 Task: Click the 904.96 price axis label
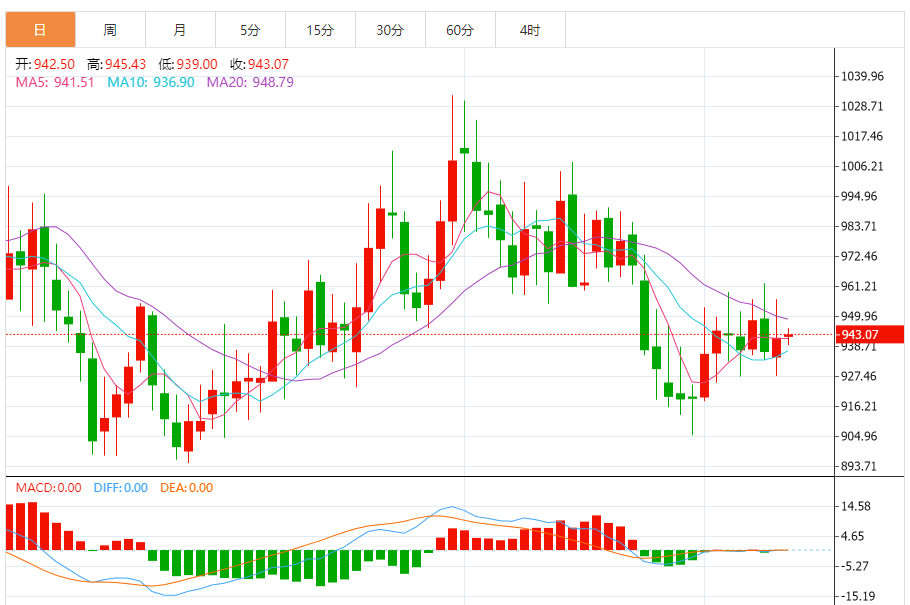coord(859,436)
